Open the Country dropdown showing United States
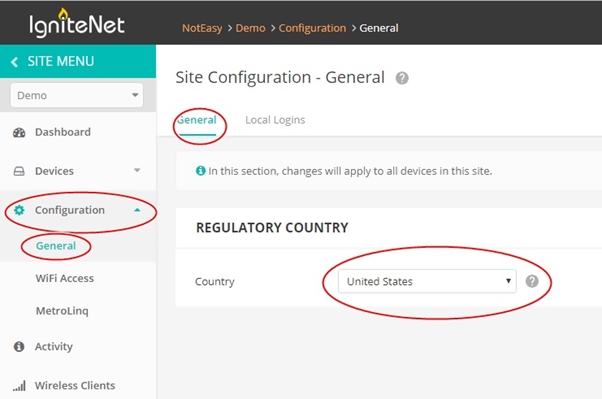Viewport: 602px width, 399px height. pyautogui.click(x=427, y=281)
